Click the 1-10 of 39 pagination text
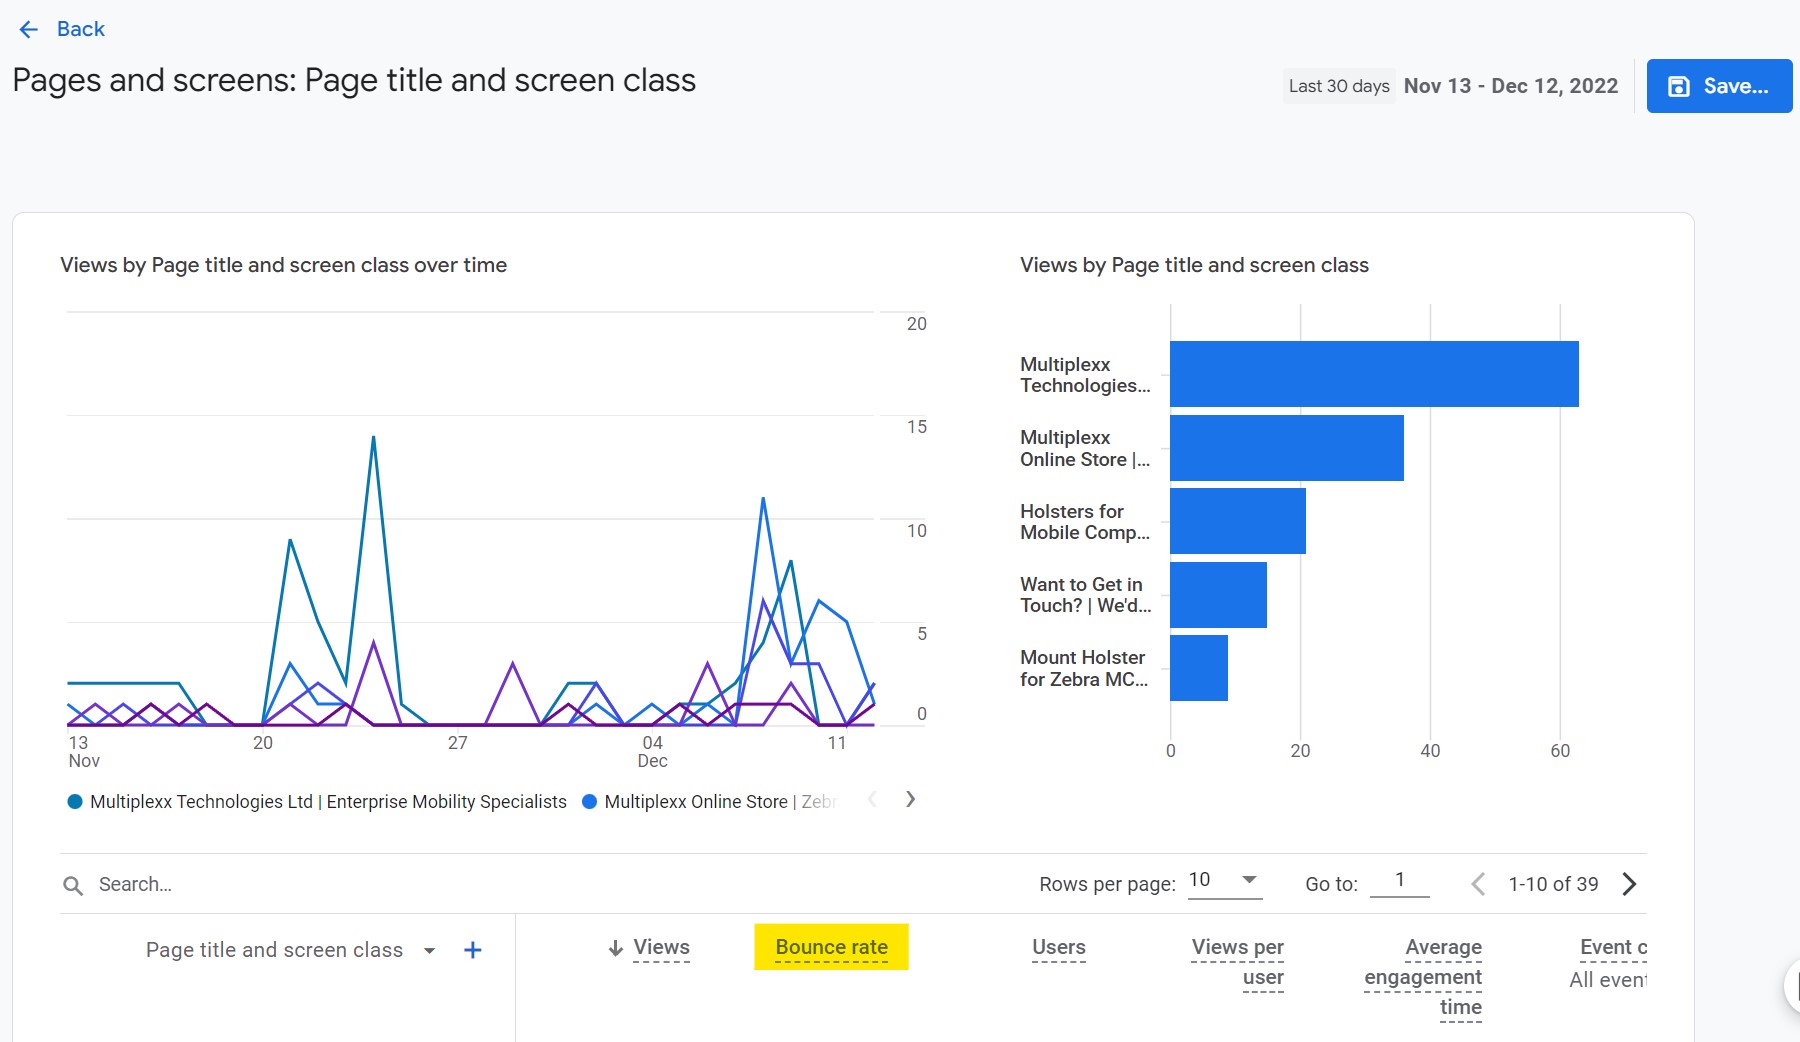 [x=1553, y=884]
